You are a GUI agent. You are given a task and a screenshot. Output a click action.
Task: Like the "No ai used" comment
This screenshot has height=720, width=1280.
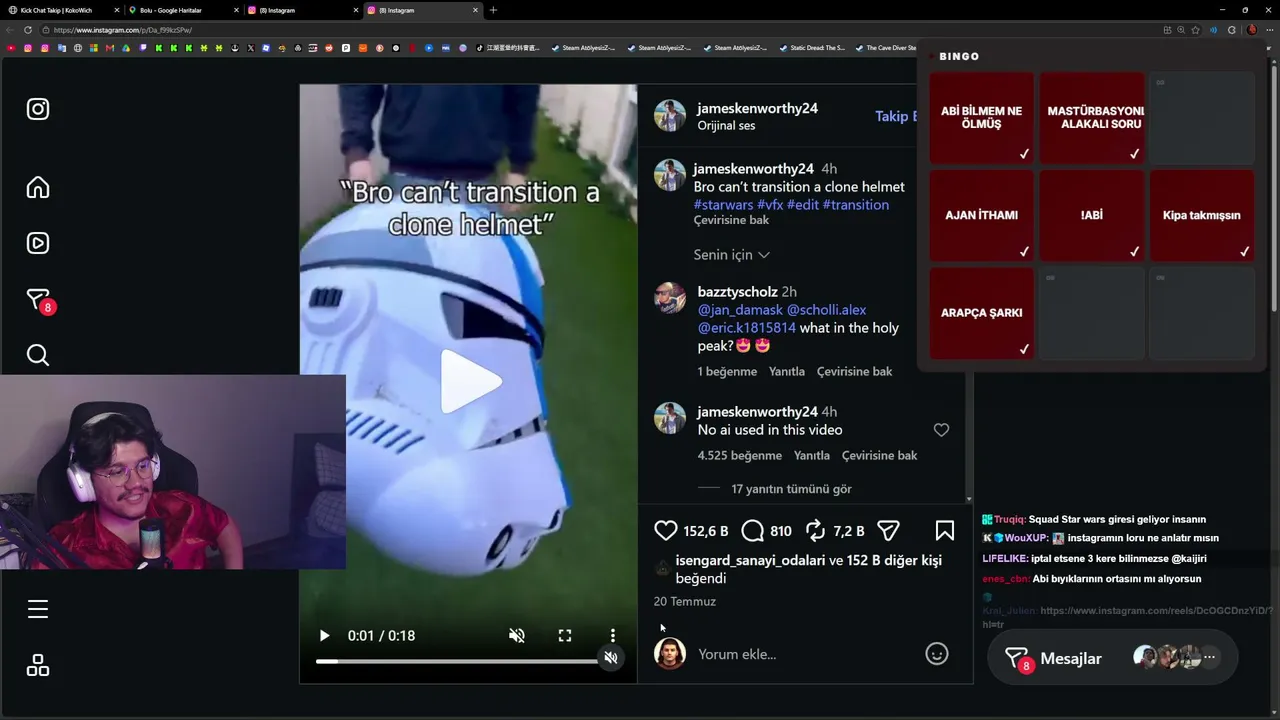pyautogui.click(x=941, y=430)
